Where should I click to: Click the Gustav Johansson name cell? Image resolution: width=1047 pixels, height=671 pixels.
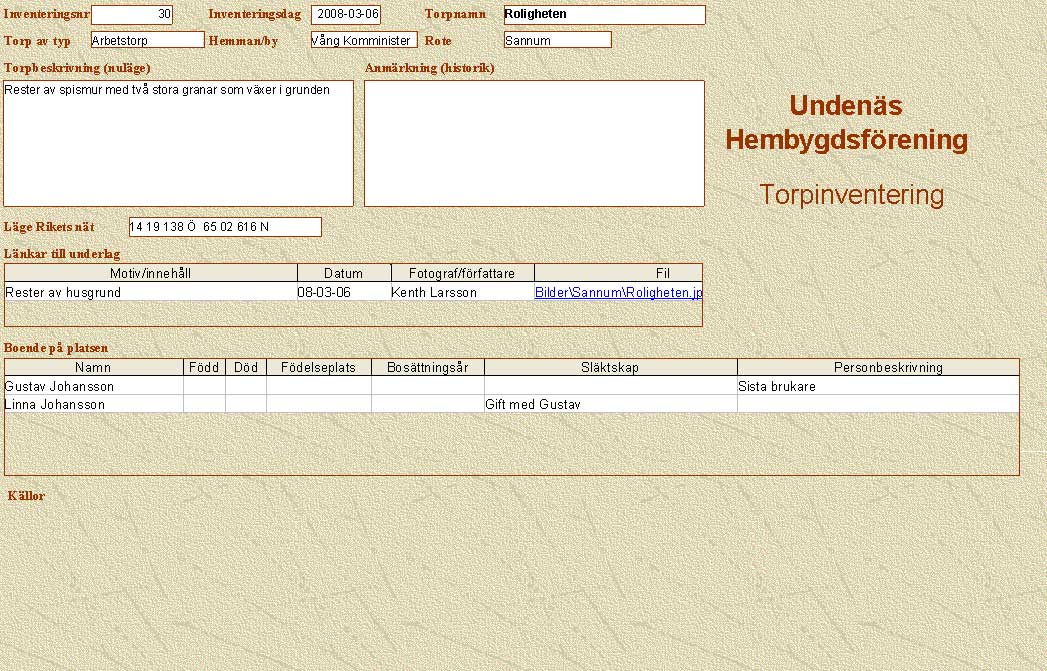coord(94,386)
